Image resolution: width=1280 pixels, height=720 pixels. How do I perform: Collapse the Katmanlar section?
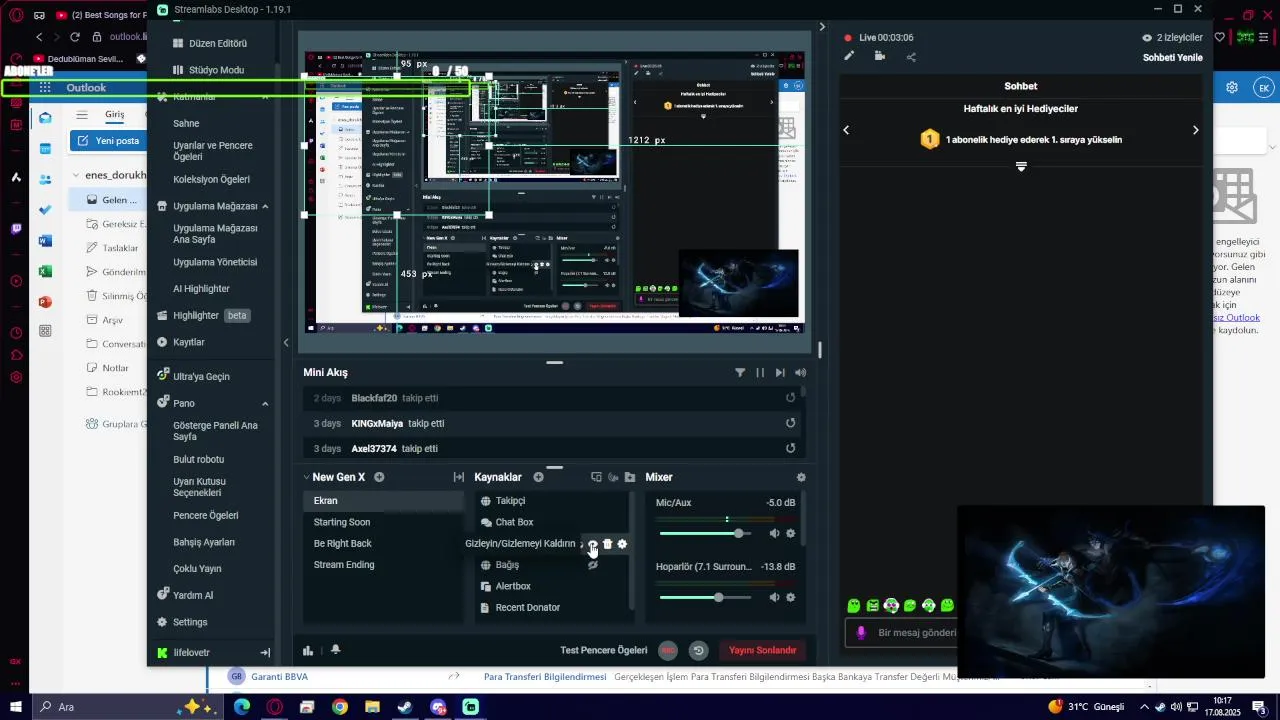265,97
